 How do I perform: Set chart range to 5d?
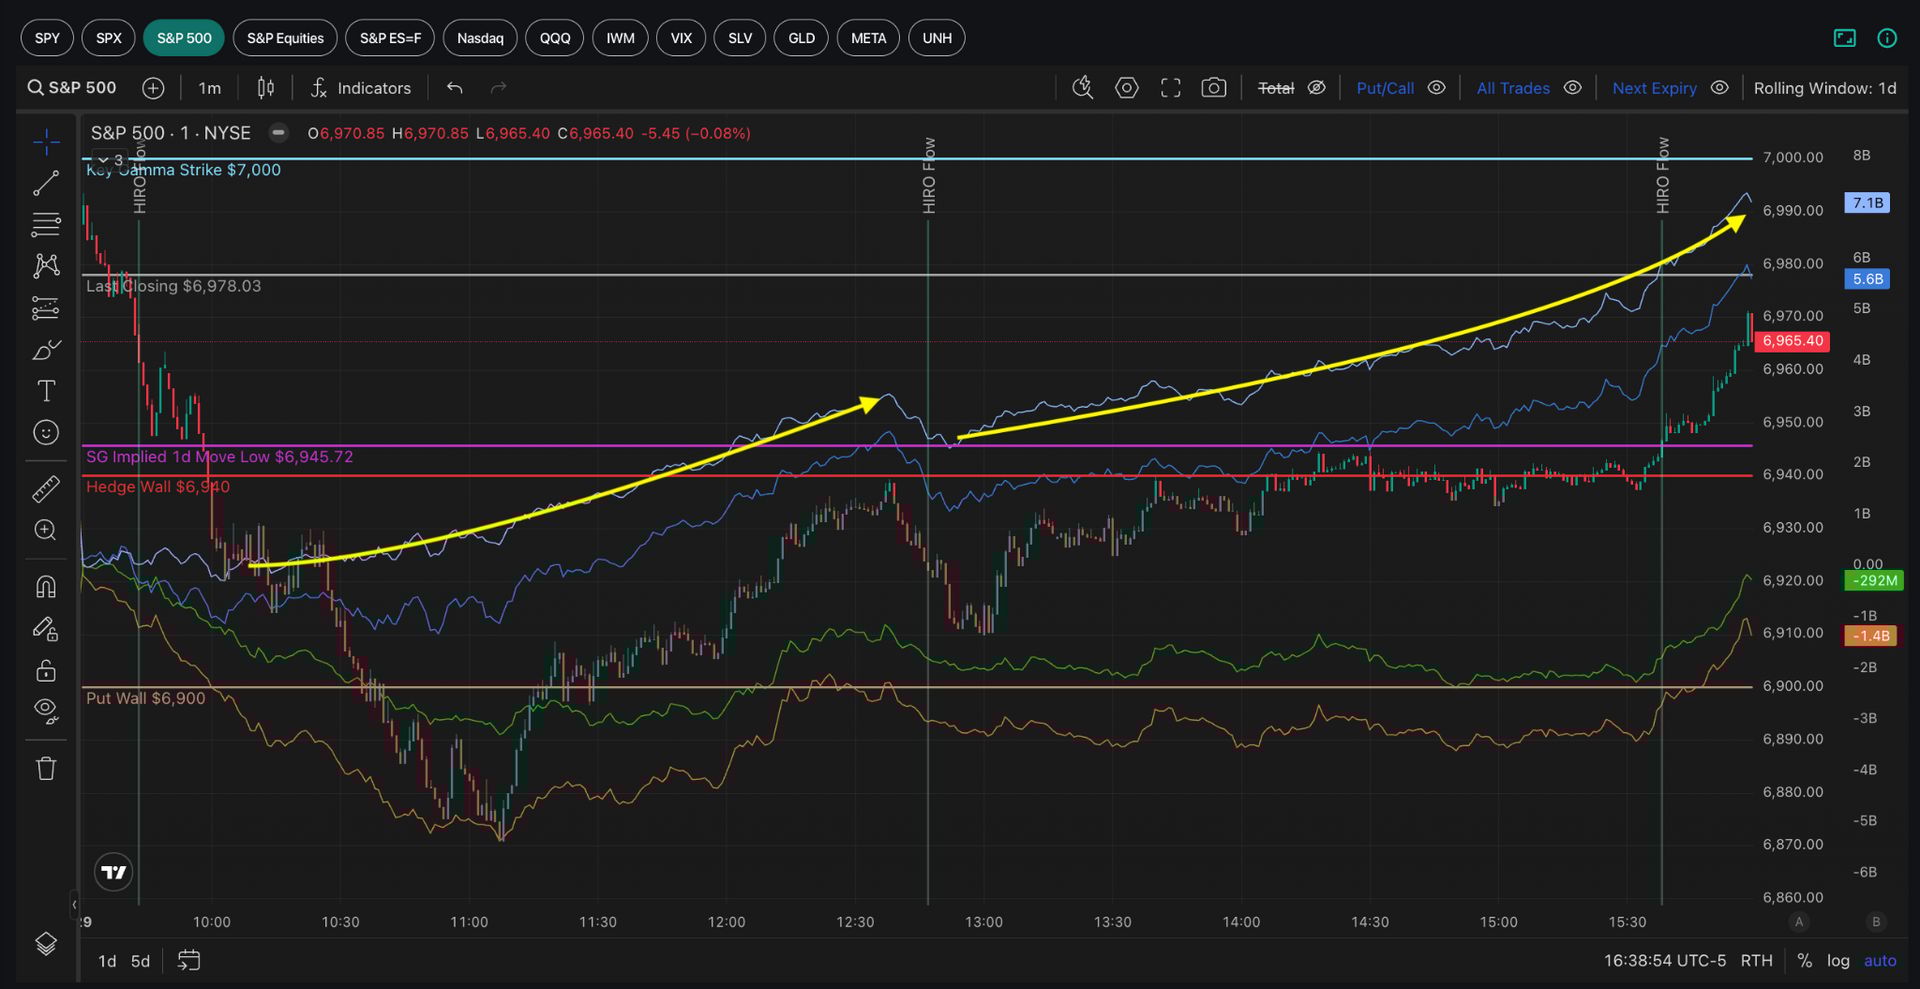click(140, 961)
